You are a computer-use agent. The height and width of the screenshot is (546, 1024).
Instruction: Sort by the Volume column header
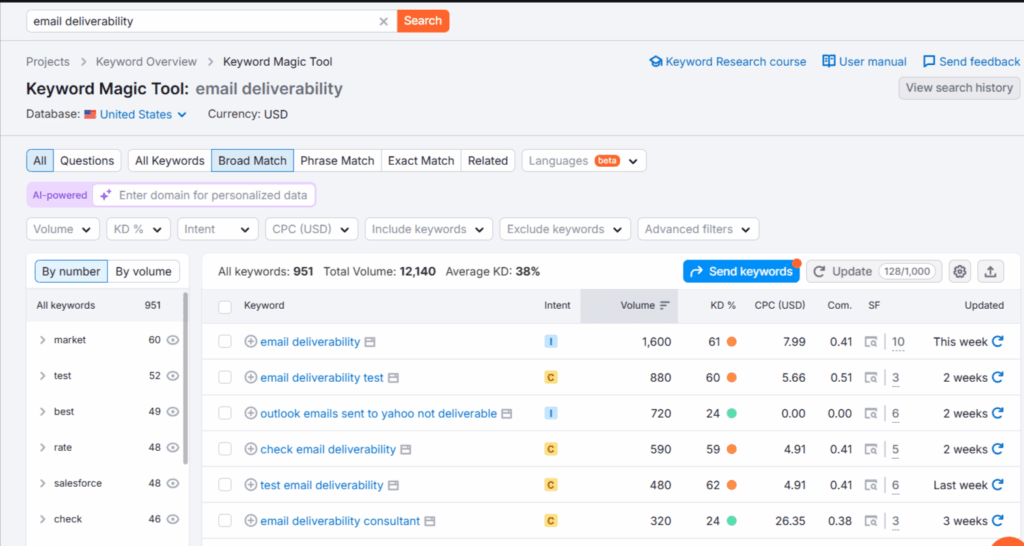629,306
